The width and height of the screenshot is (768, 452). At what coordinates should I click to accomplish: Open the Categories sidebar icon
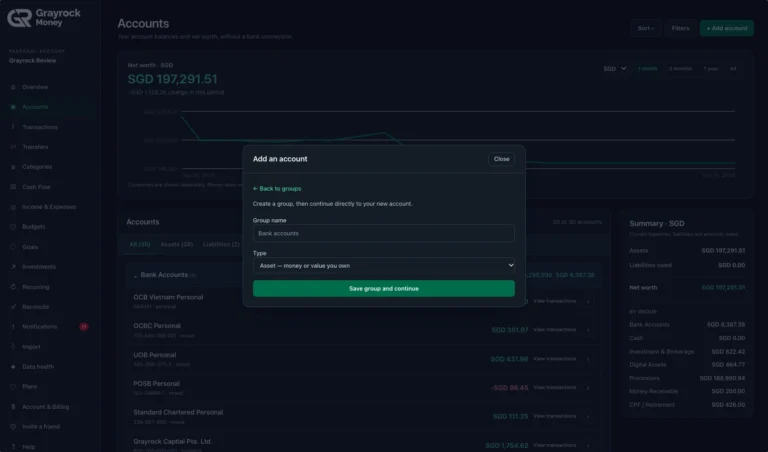(x=13, y=167)
